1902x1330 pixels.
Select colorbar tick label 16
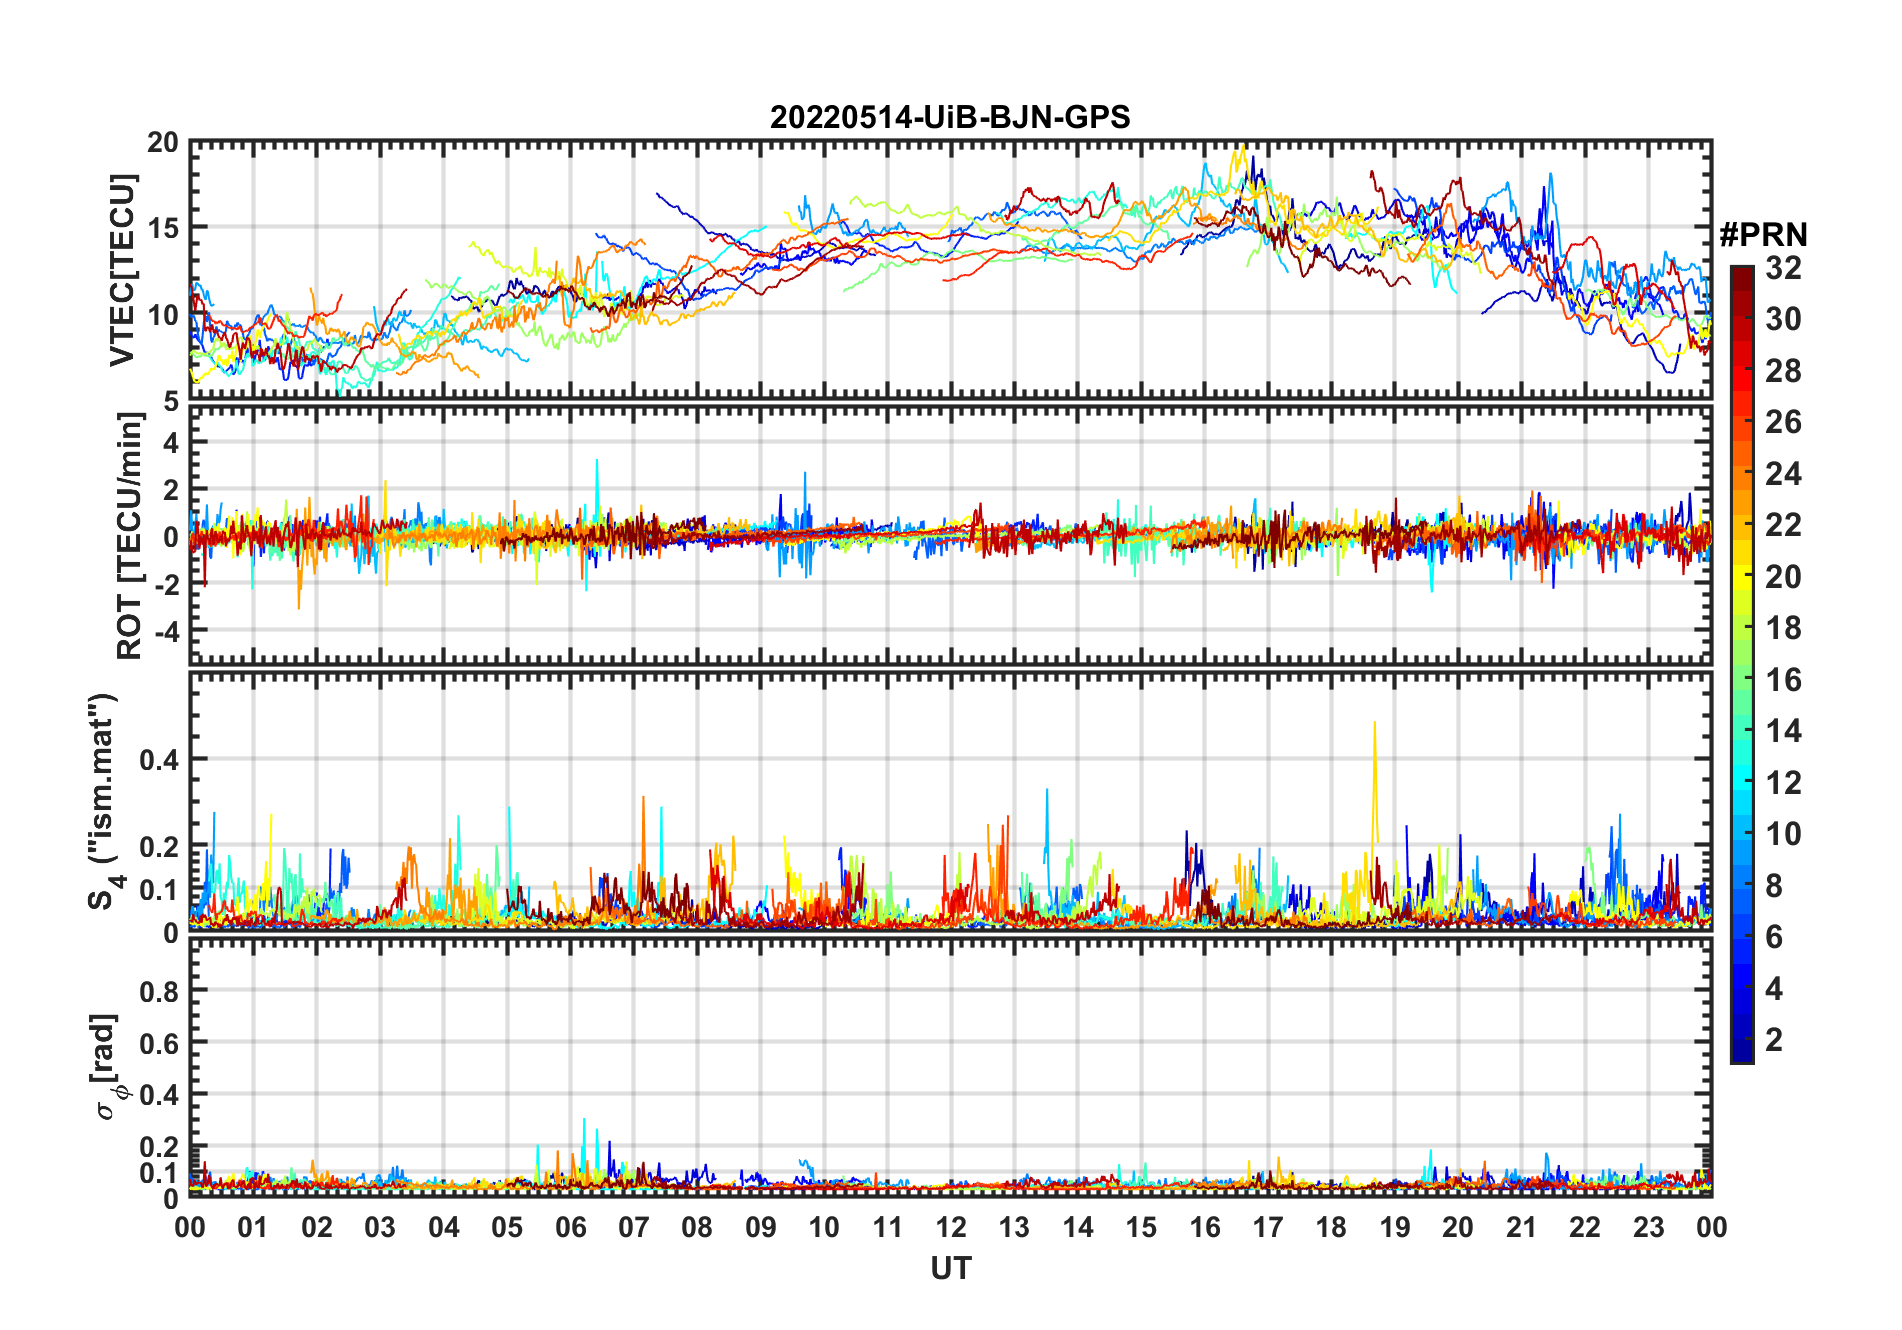coord(1783,680)
